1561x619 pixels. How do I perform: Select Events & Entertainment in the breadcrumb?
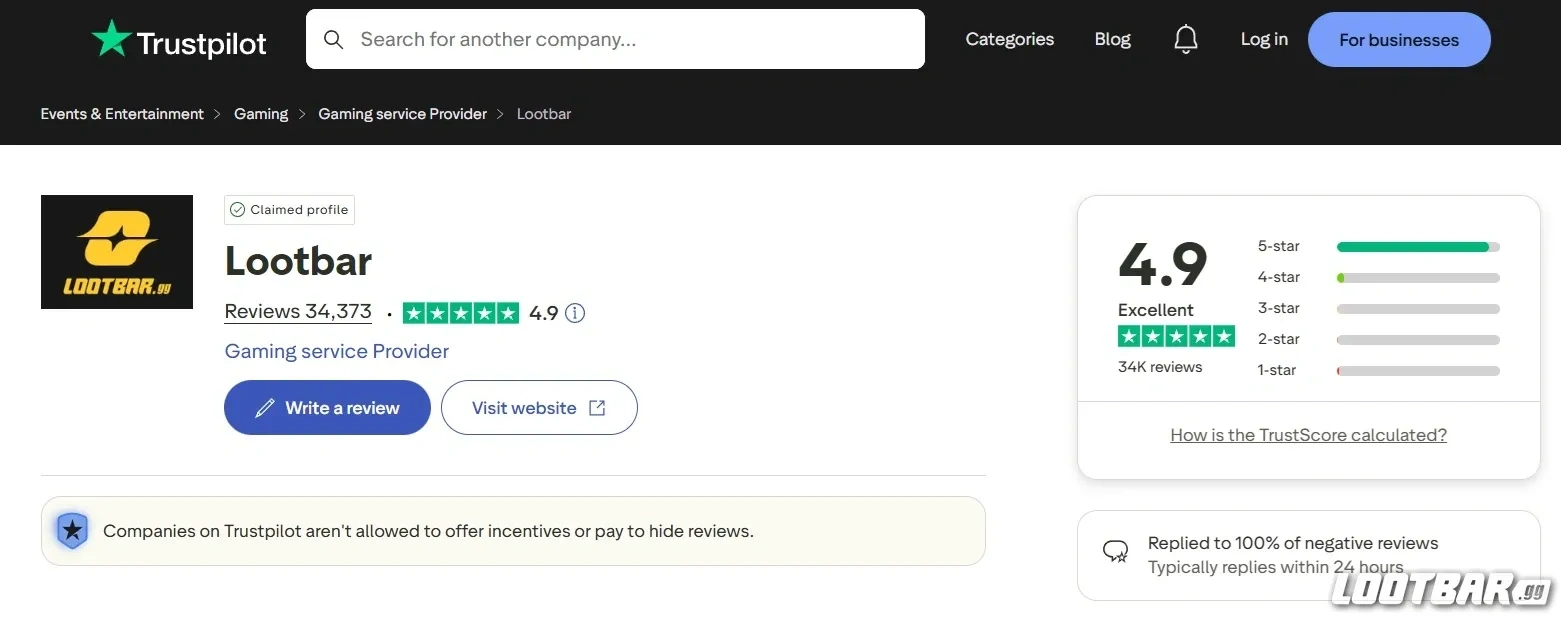coord(121,113)
